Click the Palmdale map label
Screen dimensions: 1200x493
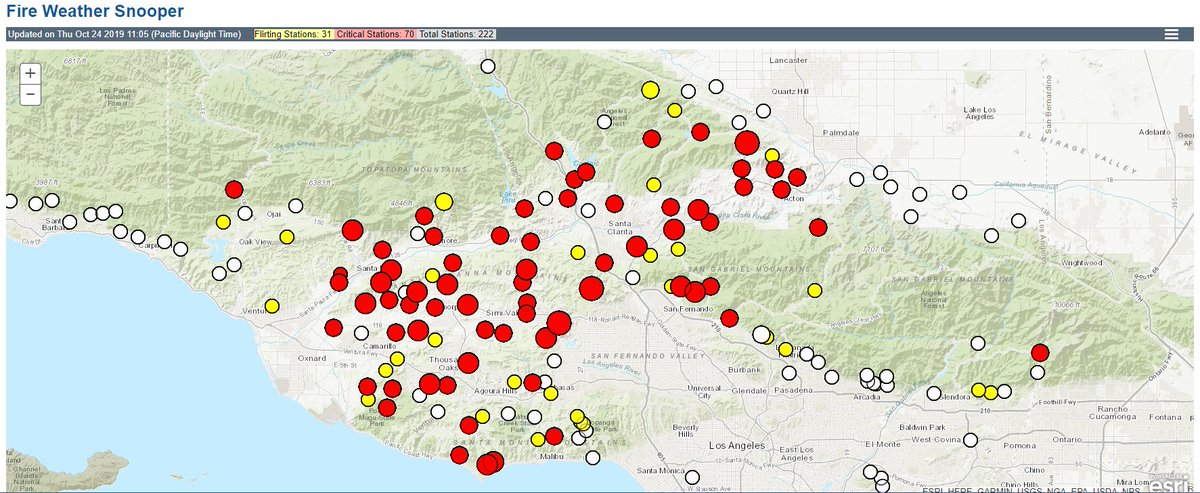840,132
